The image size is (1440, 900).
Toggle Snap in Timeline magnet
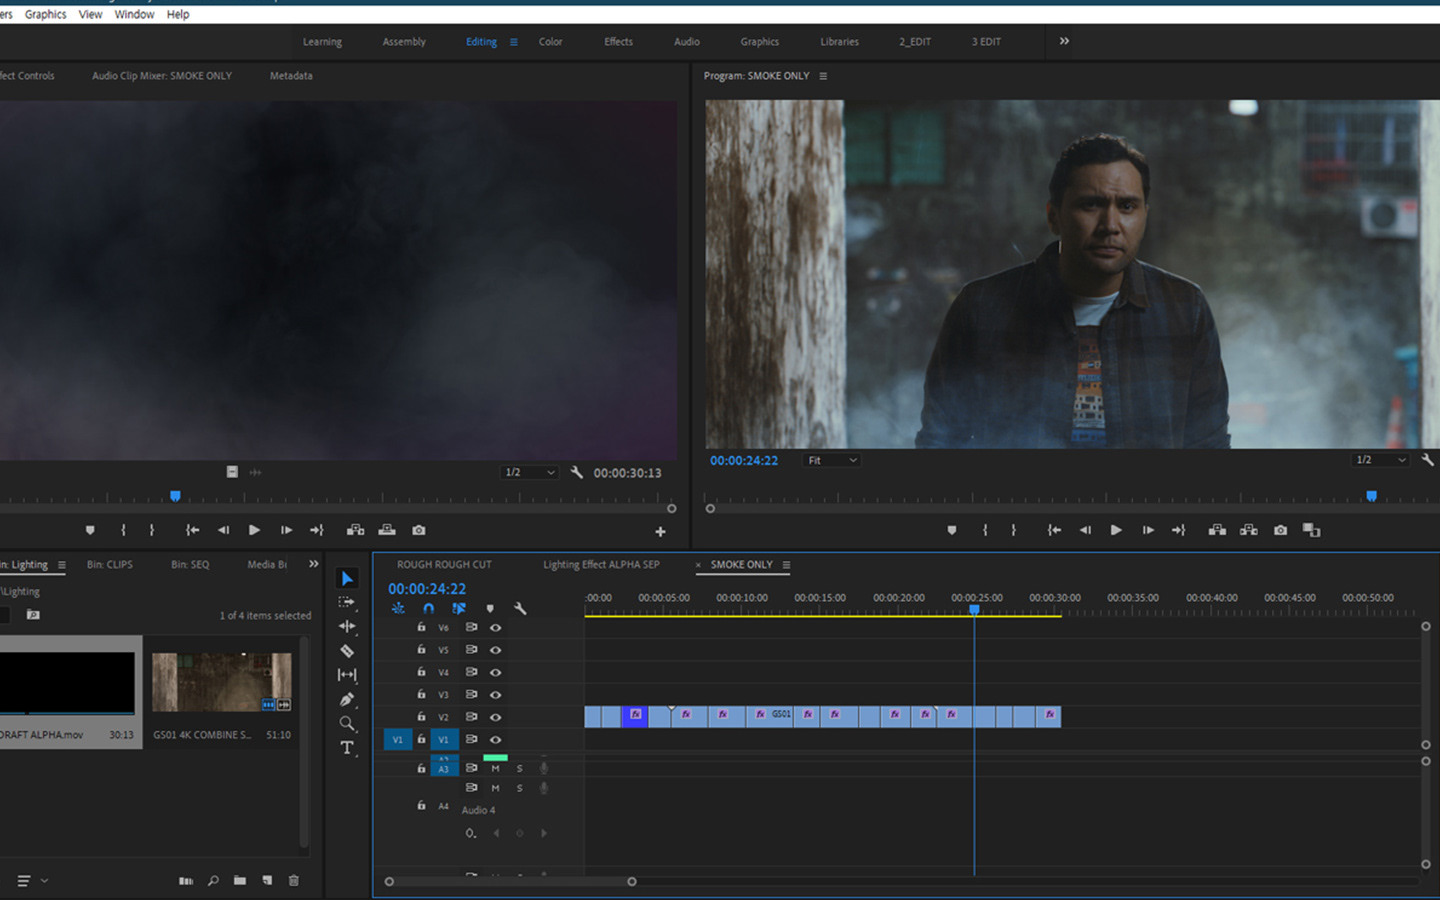click(428, 608)
